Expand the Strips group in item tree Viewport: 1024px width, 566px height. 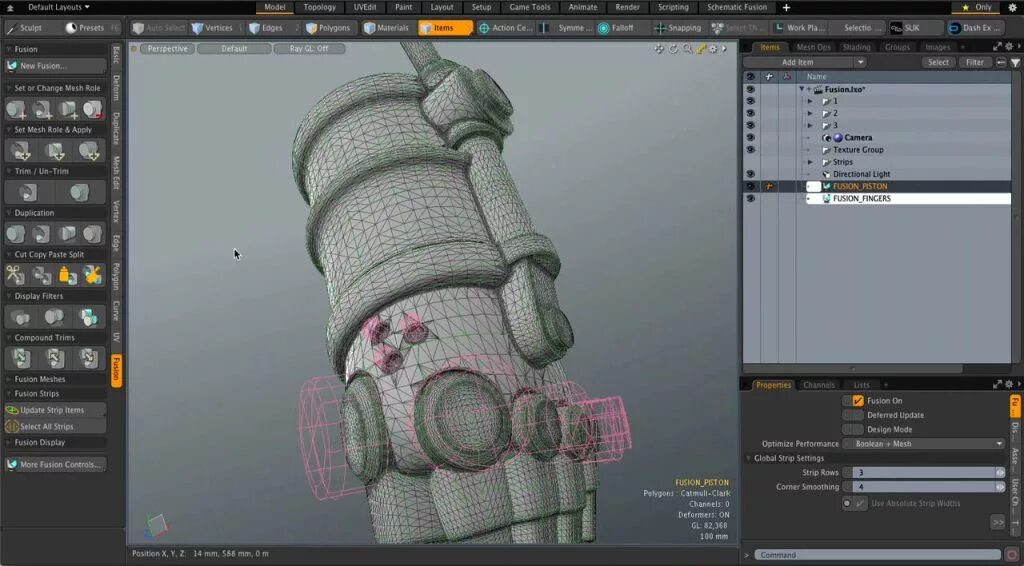point(810,162)
